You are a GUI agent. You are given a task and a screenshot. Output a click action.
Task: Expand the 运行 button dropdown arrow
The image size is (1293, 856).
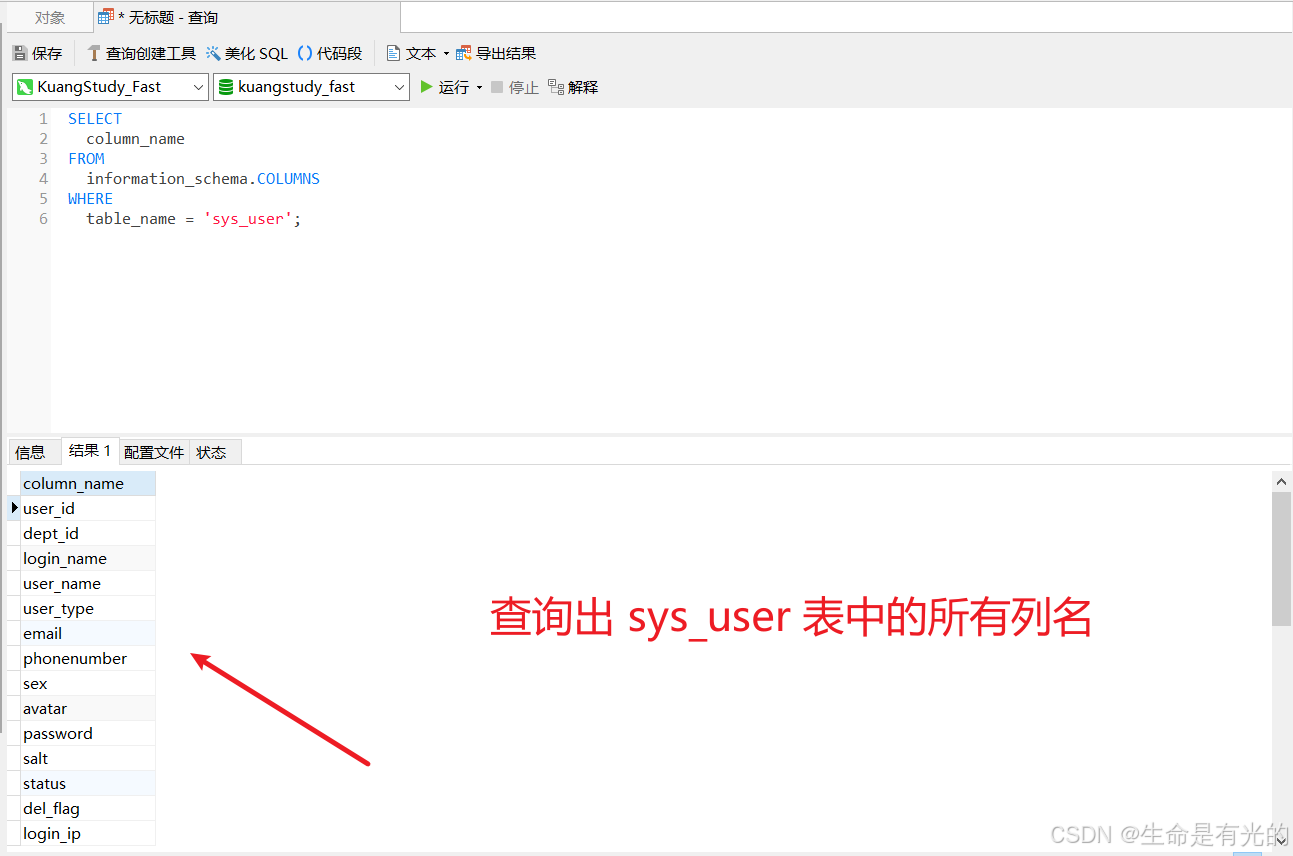pos(479,87)
